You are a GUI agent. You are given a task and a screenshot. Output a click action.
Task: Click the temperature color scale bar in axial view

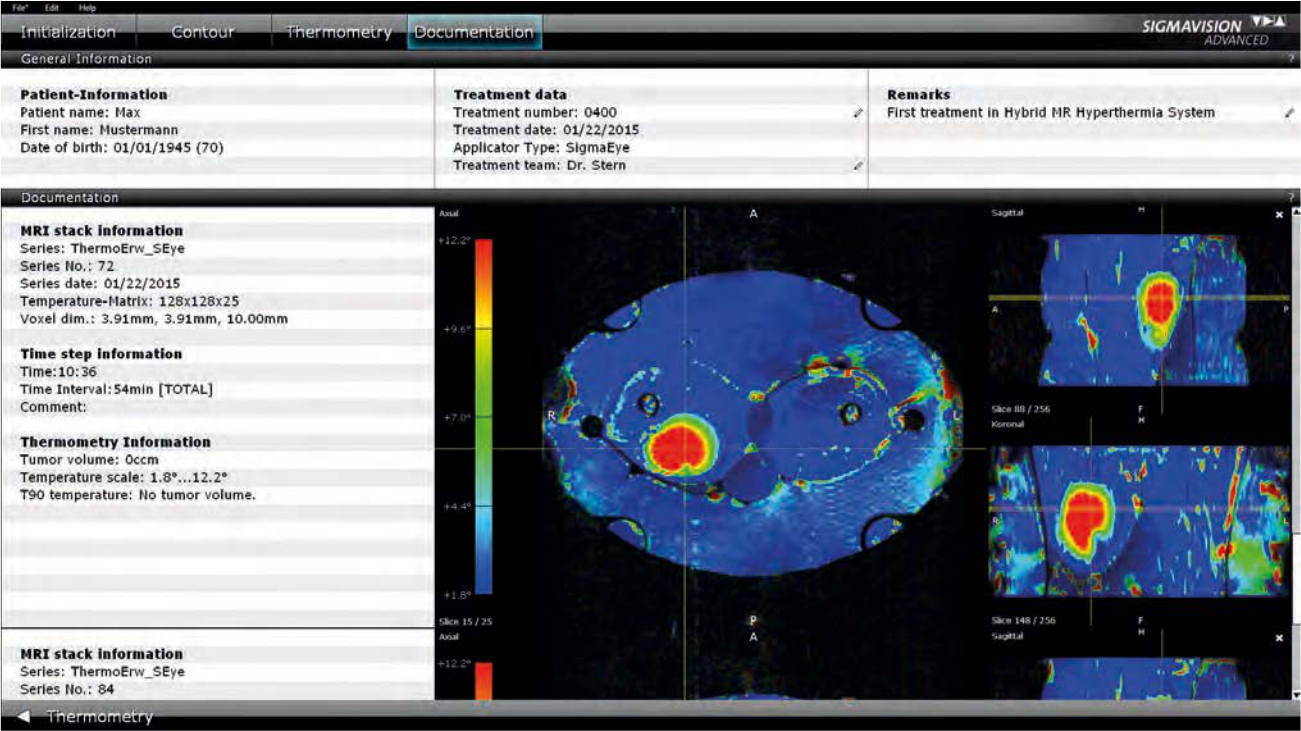[483, 417]
